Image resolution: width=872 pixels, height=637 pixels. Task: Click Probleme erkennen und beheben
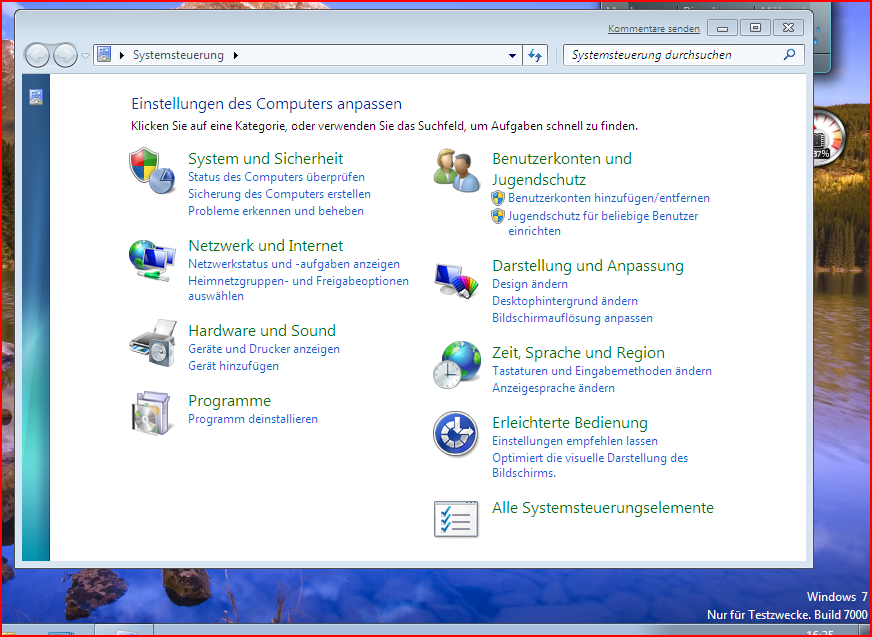pos(276,211)
